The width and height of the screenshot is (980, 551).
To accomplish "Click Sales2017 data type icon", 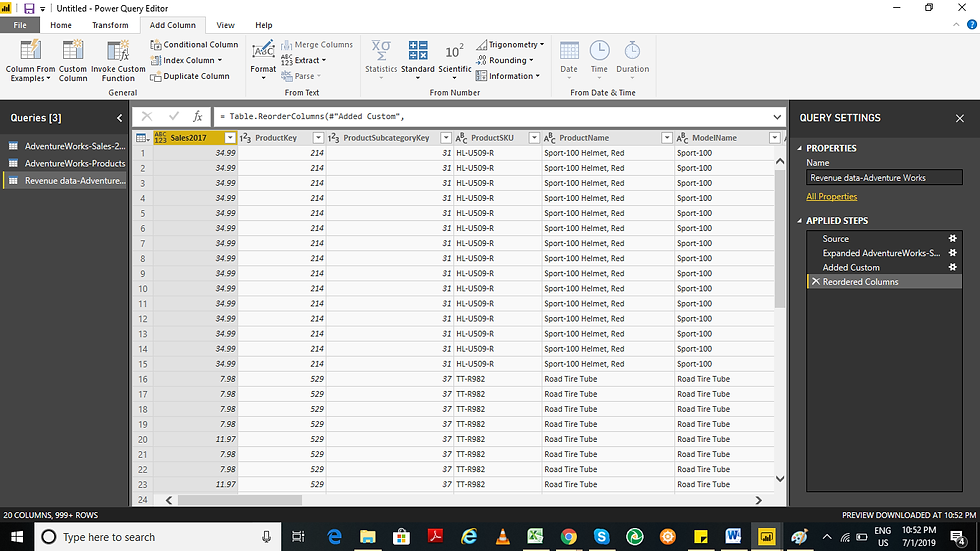I will click(x=161, y=137).
